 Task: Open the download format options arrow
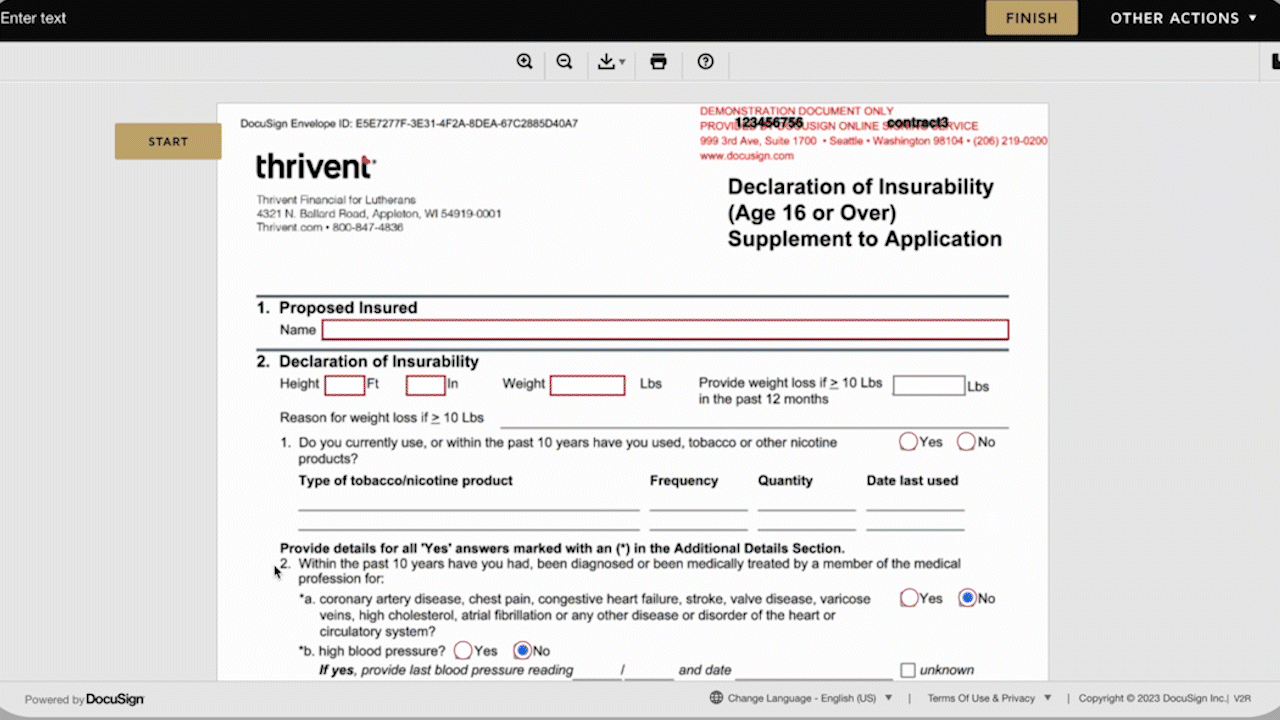click(x=621, y=61)
